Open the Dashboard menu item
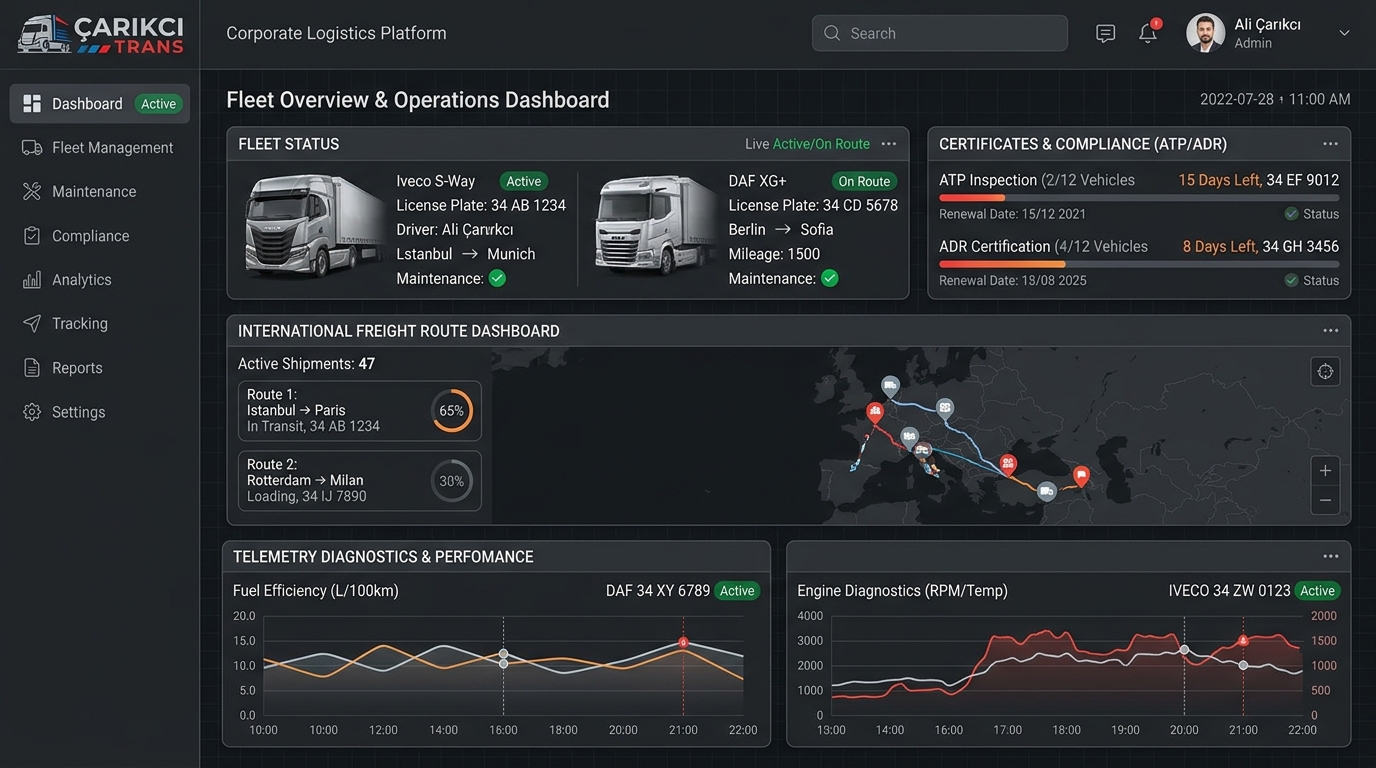 coord(100,104)
